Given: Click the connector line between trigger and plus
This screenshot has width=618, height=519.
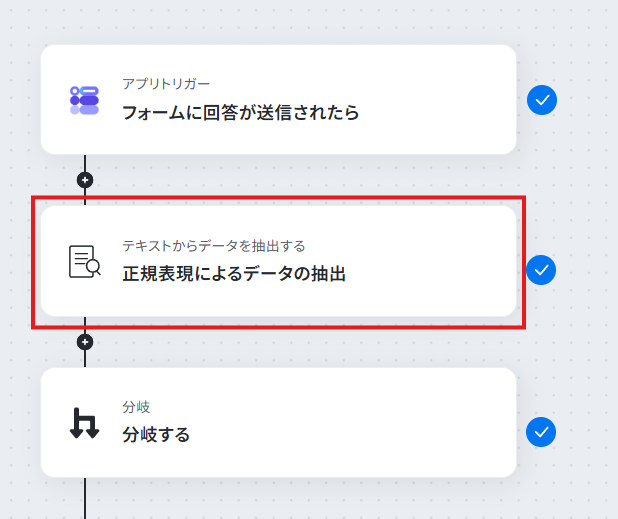Looking at the screenshot, I should pyautogui.click(x=85, y=163).
